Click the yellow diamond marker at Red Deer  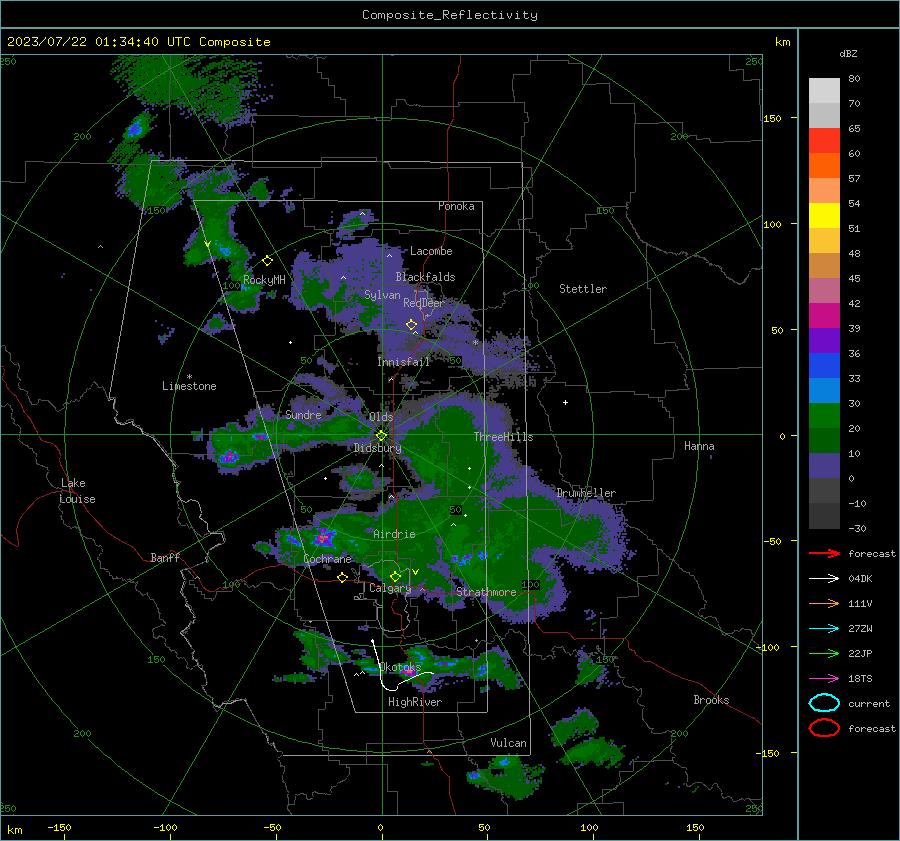[x=411, y=325]
